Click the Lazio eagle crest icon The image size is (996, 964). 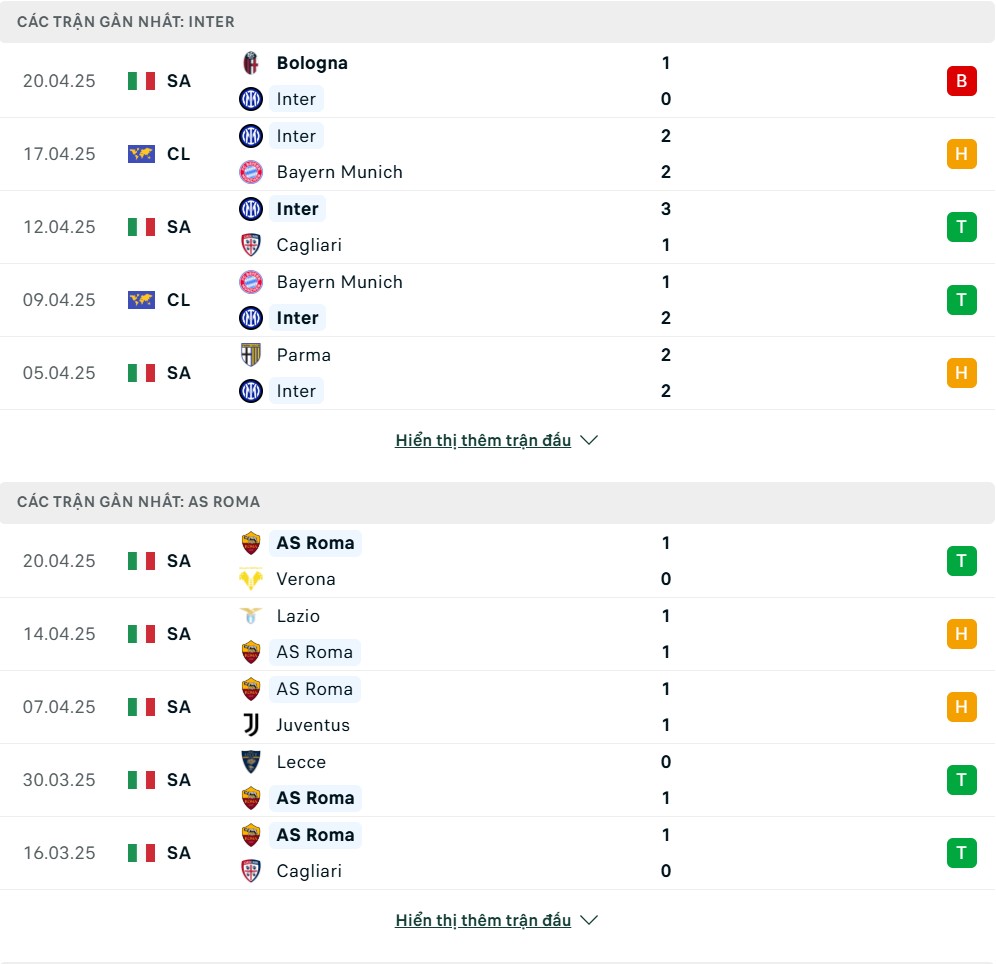coord(251,615)
